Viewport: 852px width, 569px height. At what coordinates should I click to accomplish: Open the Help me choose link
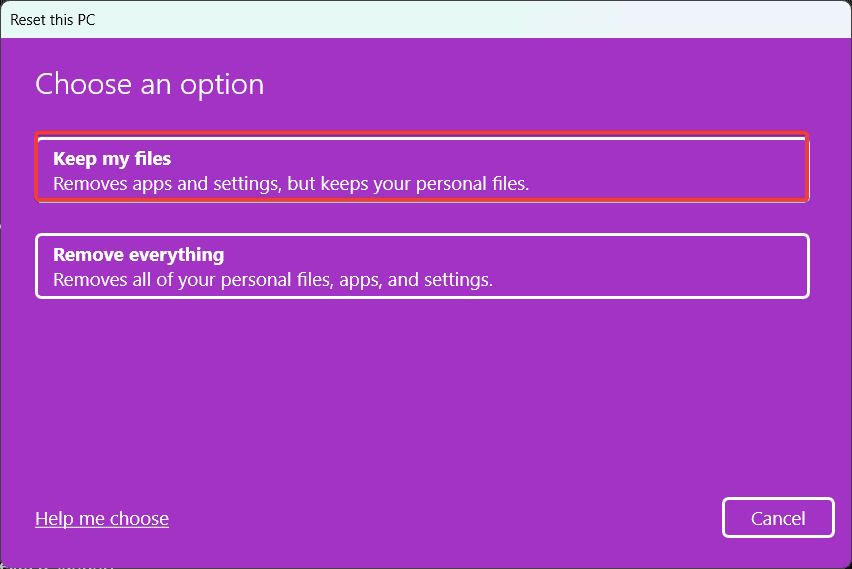pyautogui.click(x=102, y=518)
